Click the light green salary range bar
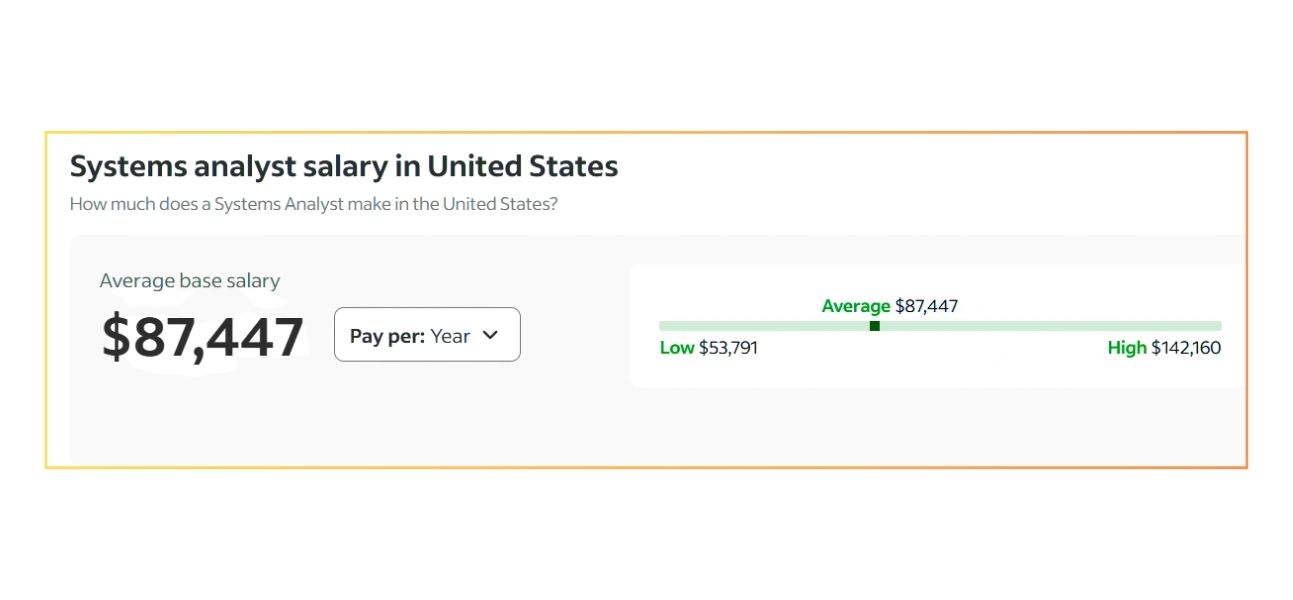The image size is (1293, 600). click(x=1040, y=326)
